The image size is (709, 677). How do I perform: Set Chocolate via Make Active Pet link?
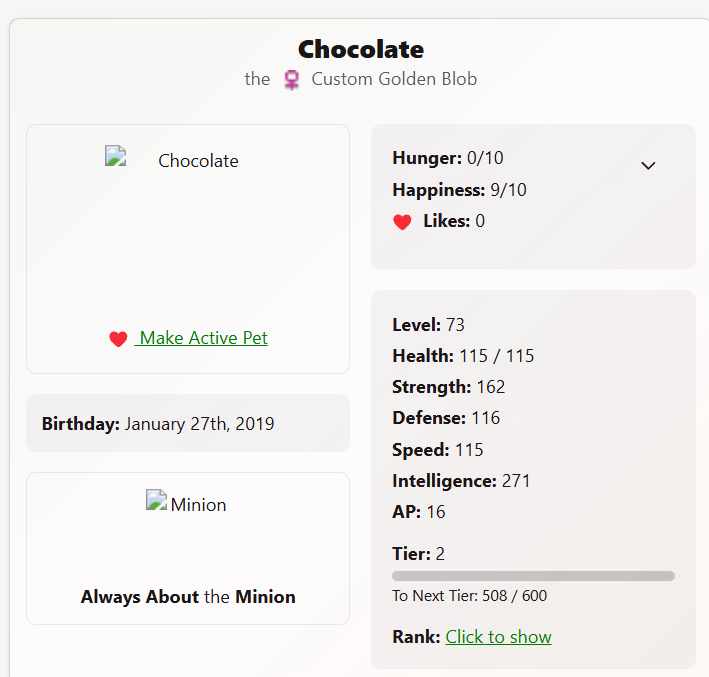tap(203, 338)
